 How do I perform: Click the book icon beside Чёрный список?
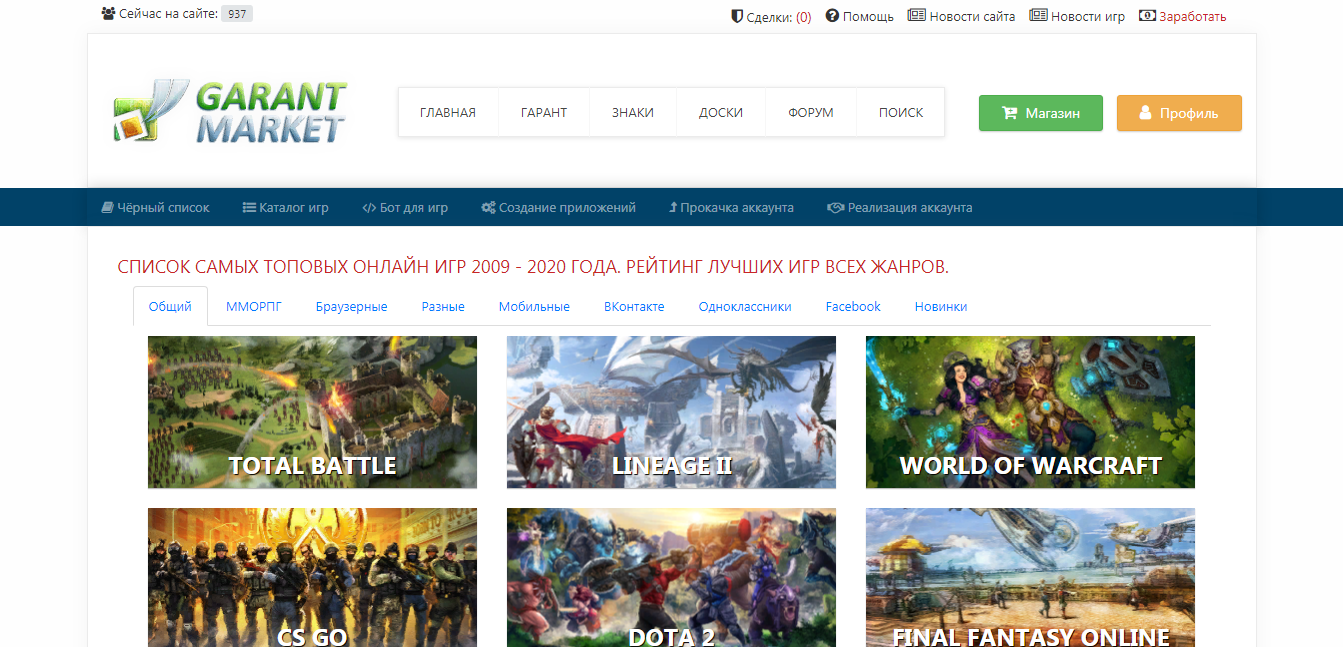tap(108, 208)
